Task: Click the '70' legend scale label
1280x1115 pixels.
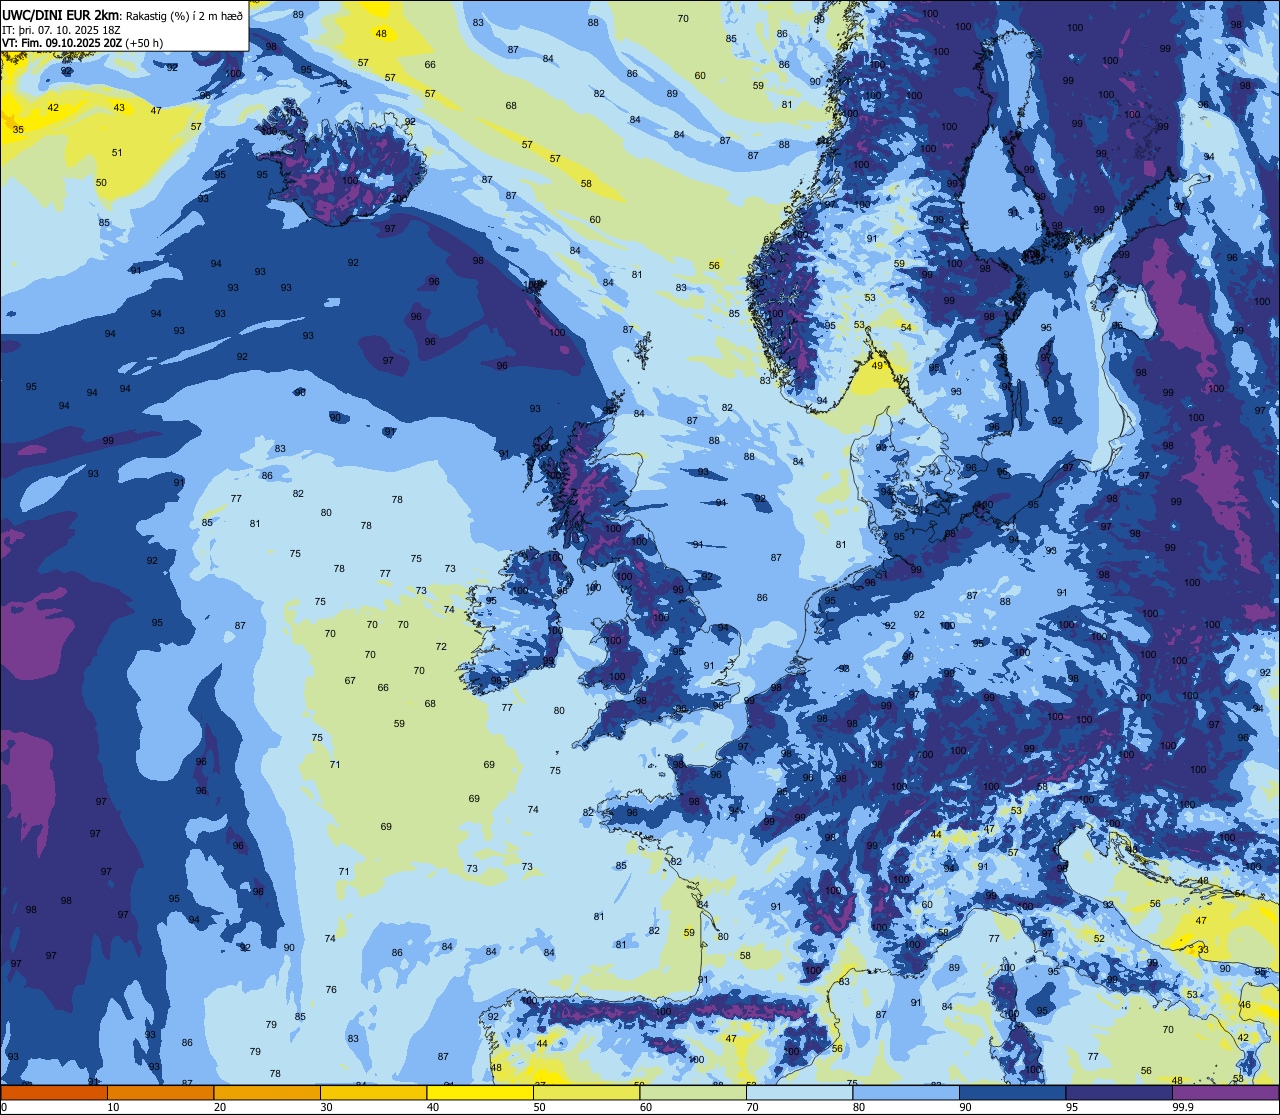Action: coord(752,1107)
